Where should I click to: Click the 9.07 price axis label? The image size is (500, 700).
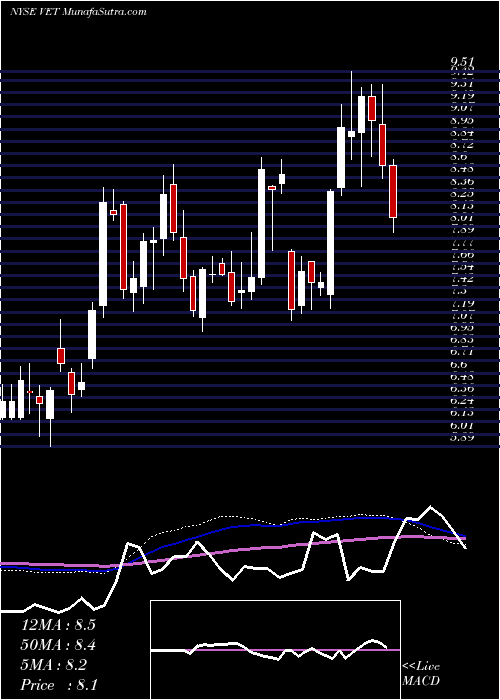click(x=462, y=108)
